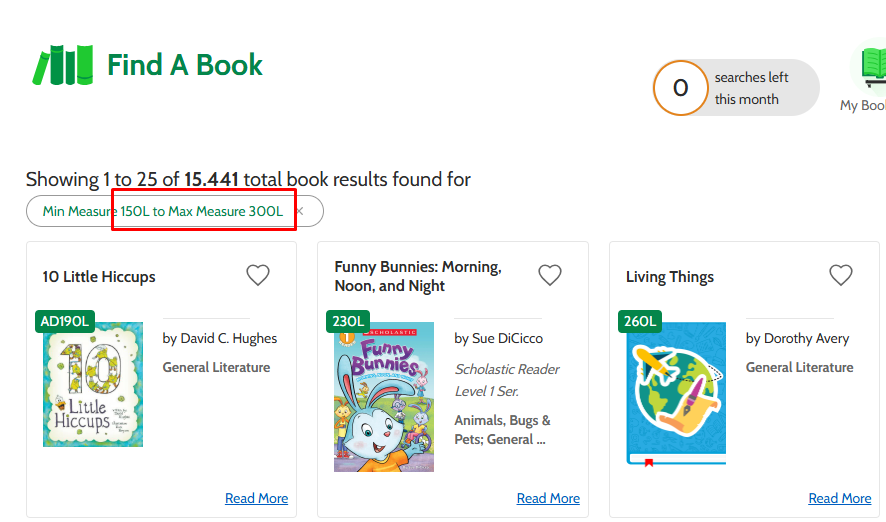The image size is (886, 522).
Task: Remove the Min Measure 150L filter chip
Action: point(300,211)
